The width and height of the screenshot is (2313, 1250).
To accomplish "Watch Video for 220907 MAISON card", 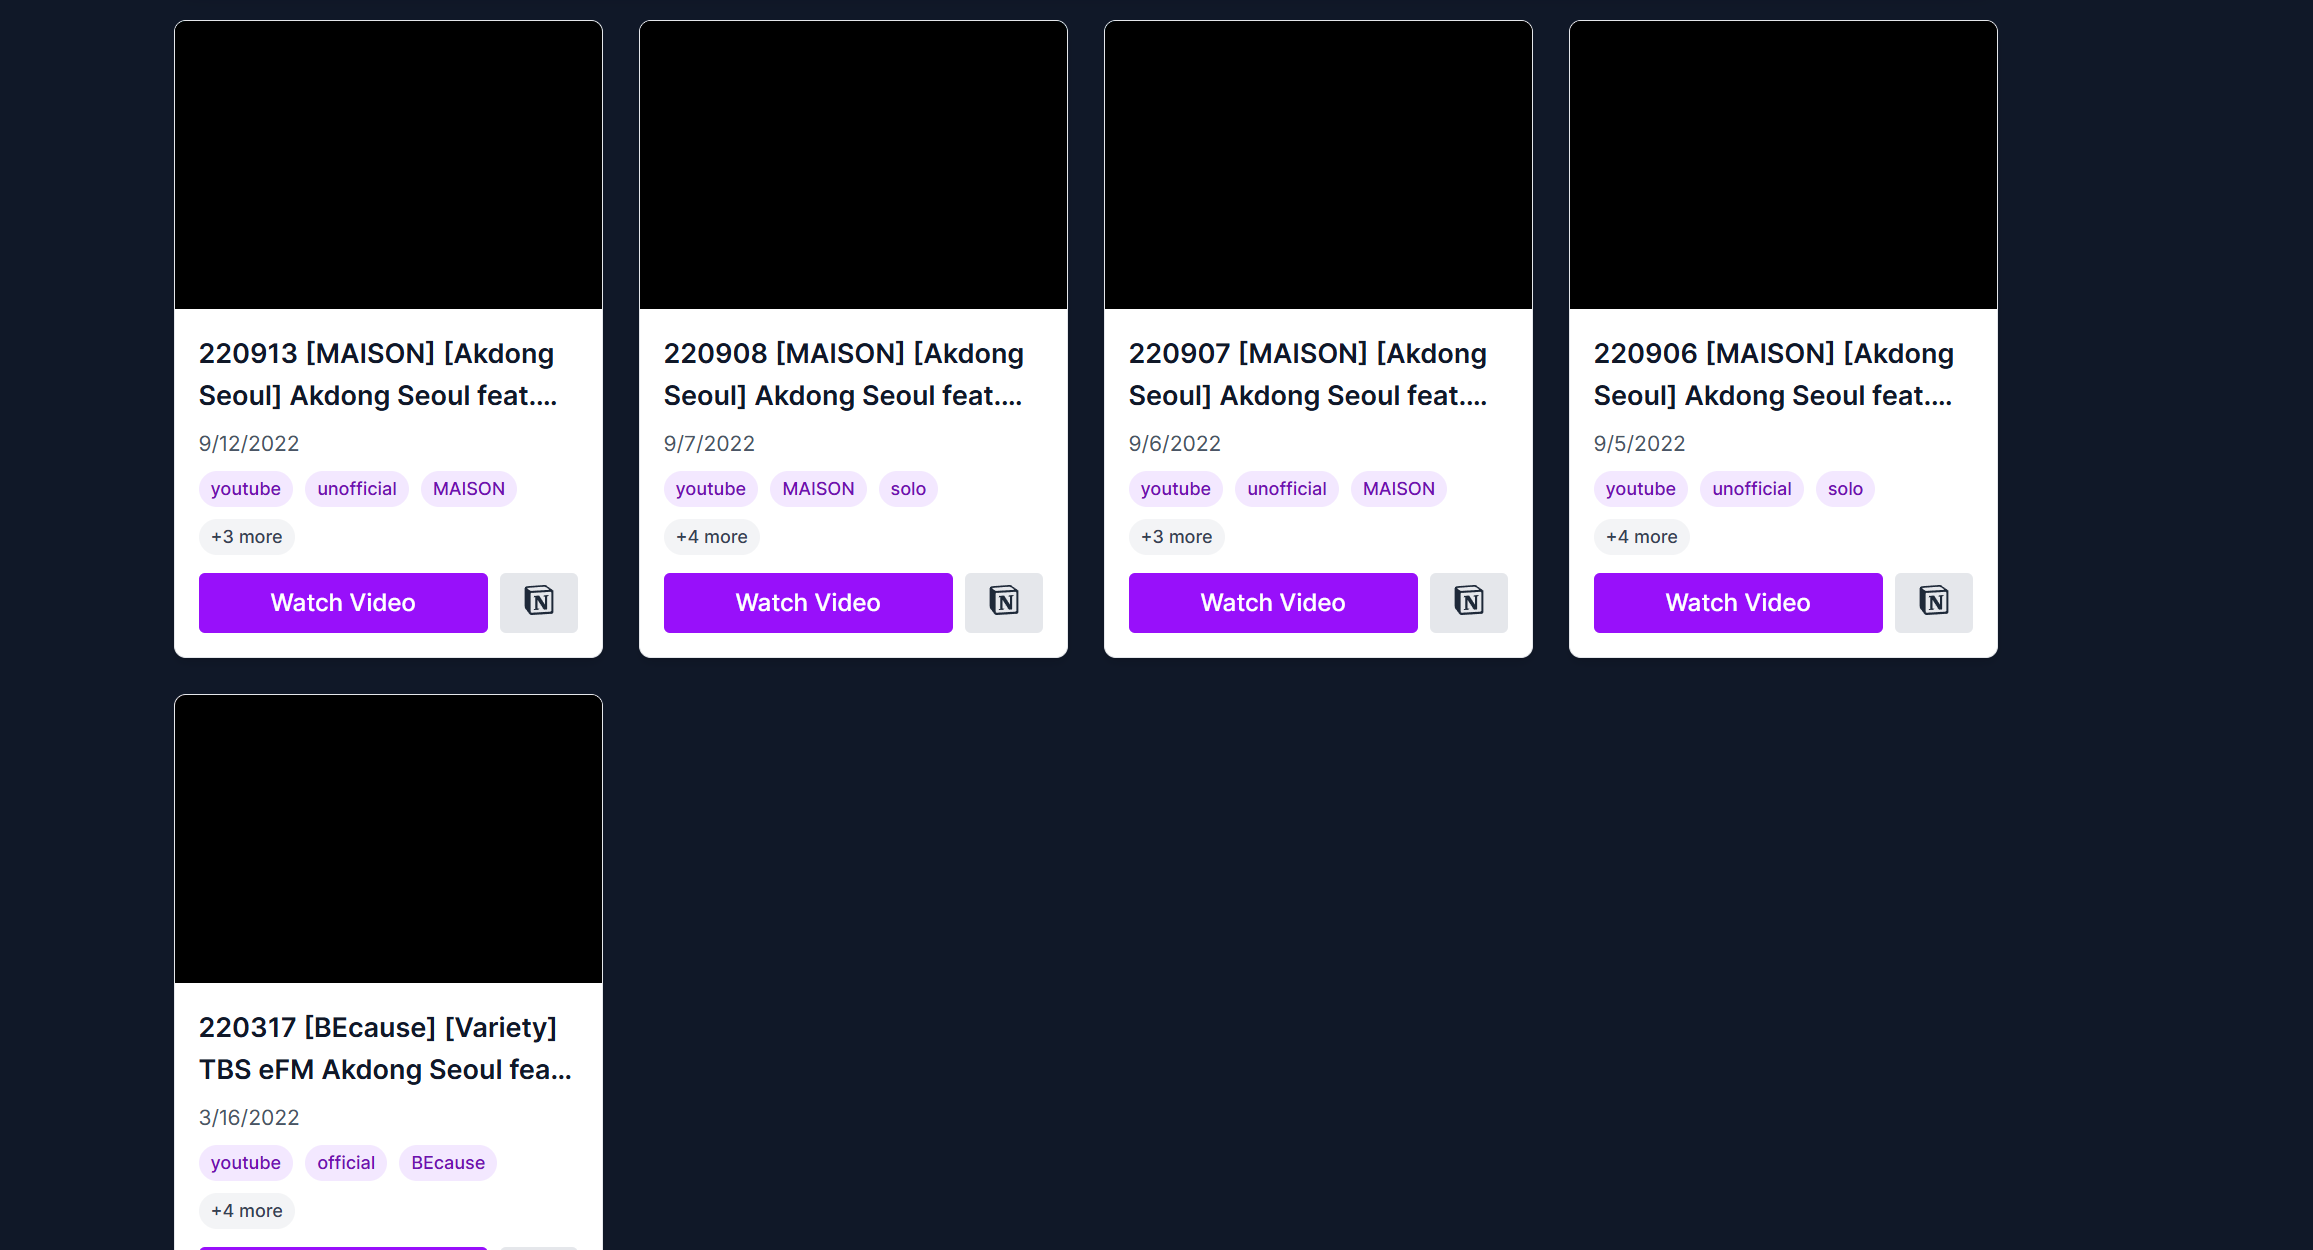I will [1273, 602].
